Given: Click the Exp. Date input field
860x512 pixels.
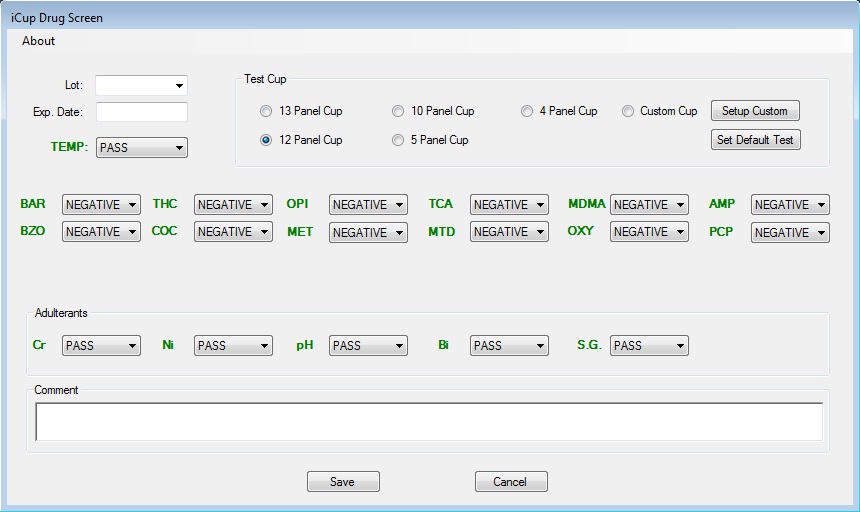Looking at the screenshot, I should [x=142, y=112].
